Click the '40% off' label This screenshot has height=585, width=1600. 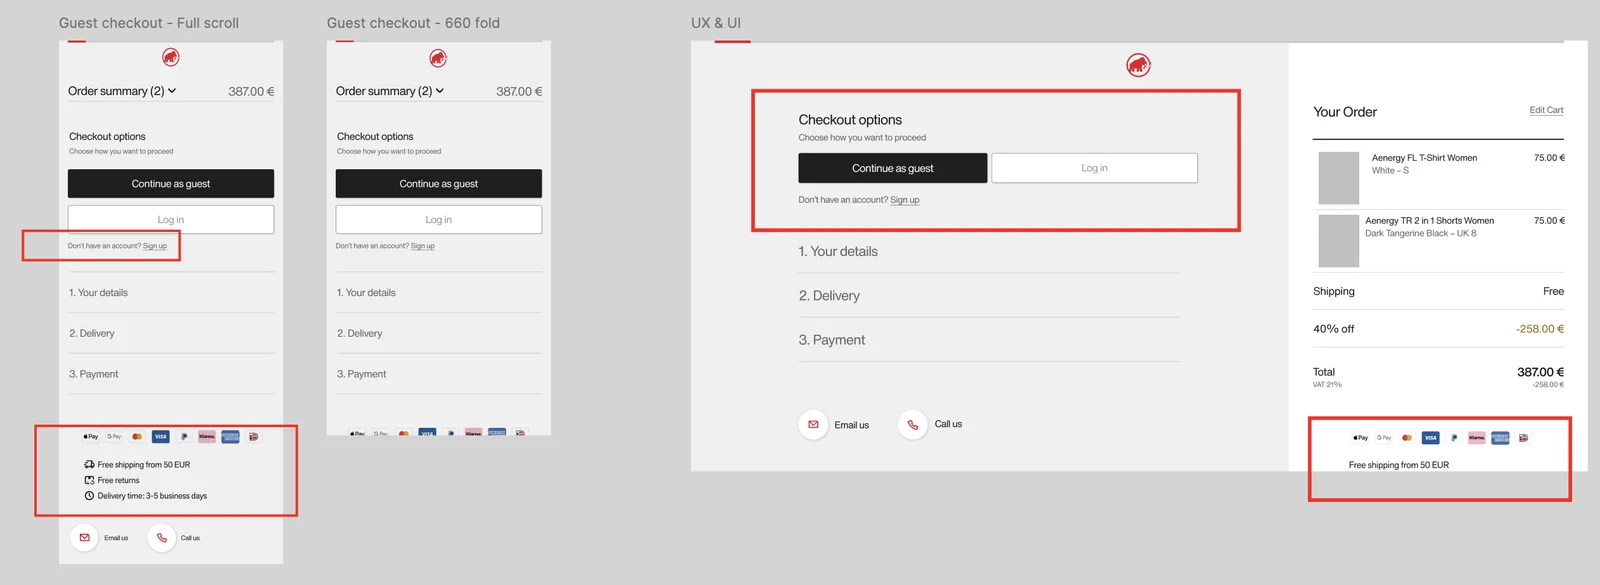pyautogui.click(x=1334, y=329)
